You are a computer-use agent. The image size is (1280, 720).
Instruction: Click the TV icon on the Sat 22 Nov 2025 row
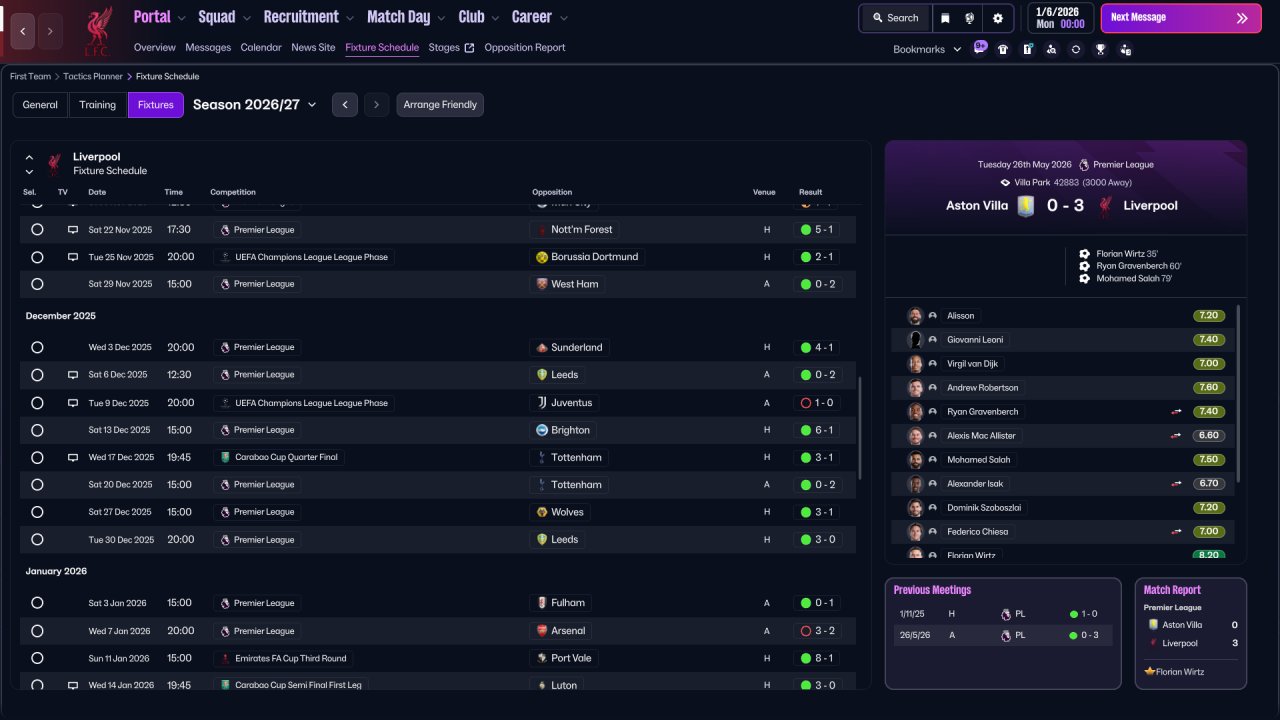pos(73,229)
